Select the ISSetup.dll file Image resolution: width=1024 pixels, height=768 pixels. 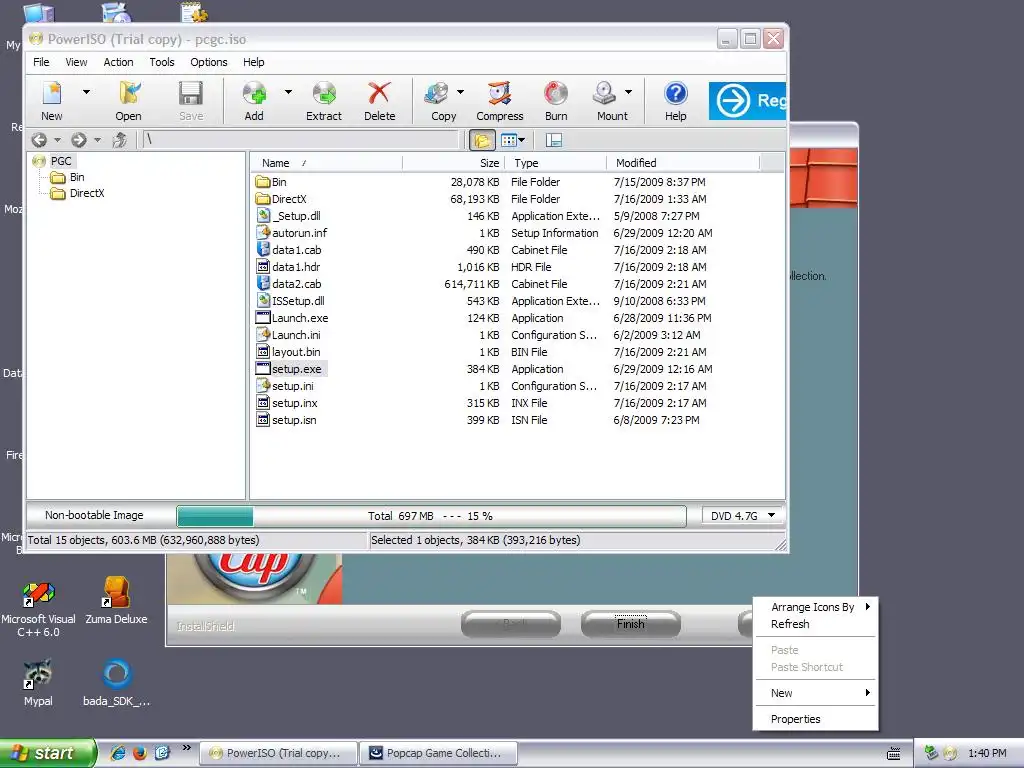click(x=298, y=301)
